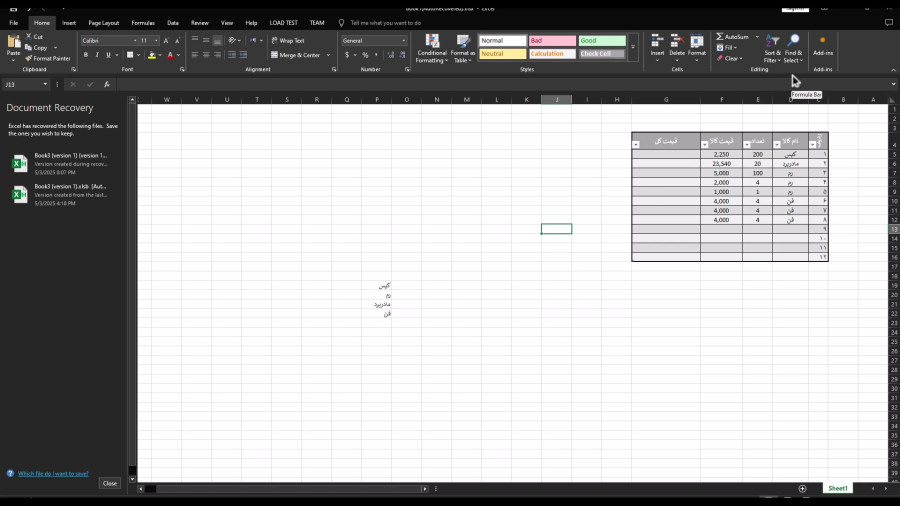Click the horizontal scrollbar right arrow
Viewport: 900px width, 506px height.
(x=425, y=489)
